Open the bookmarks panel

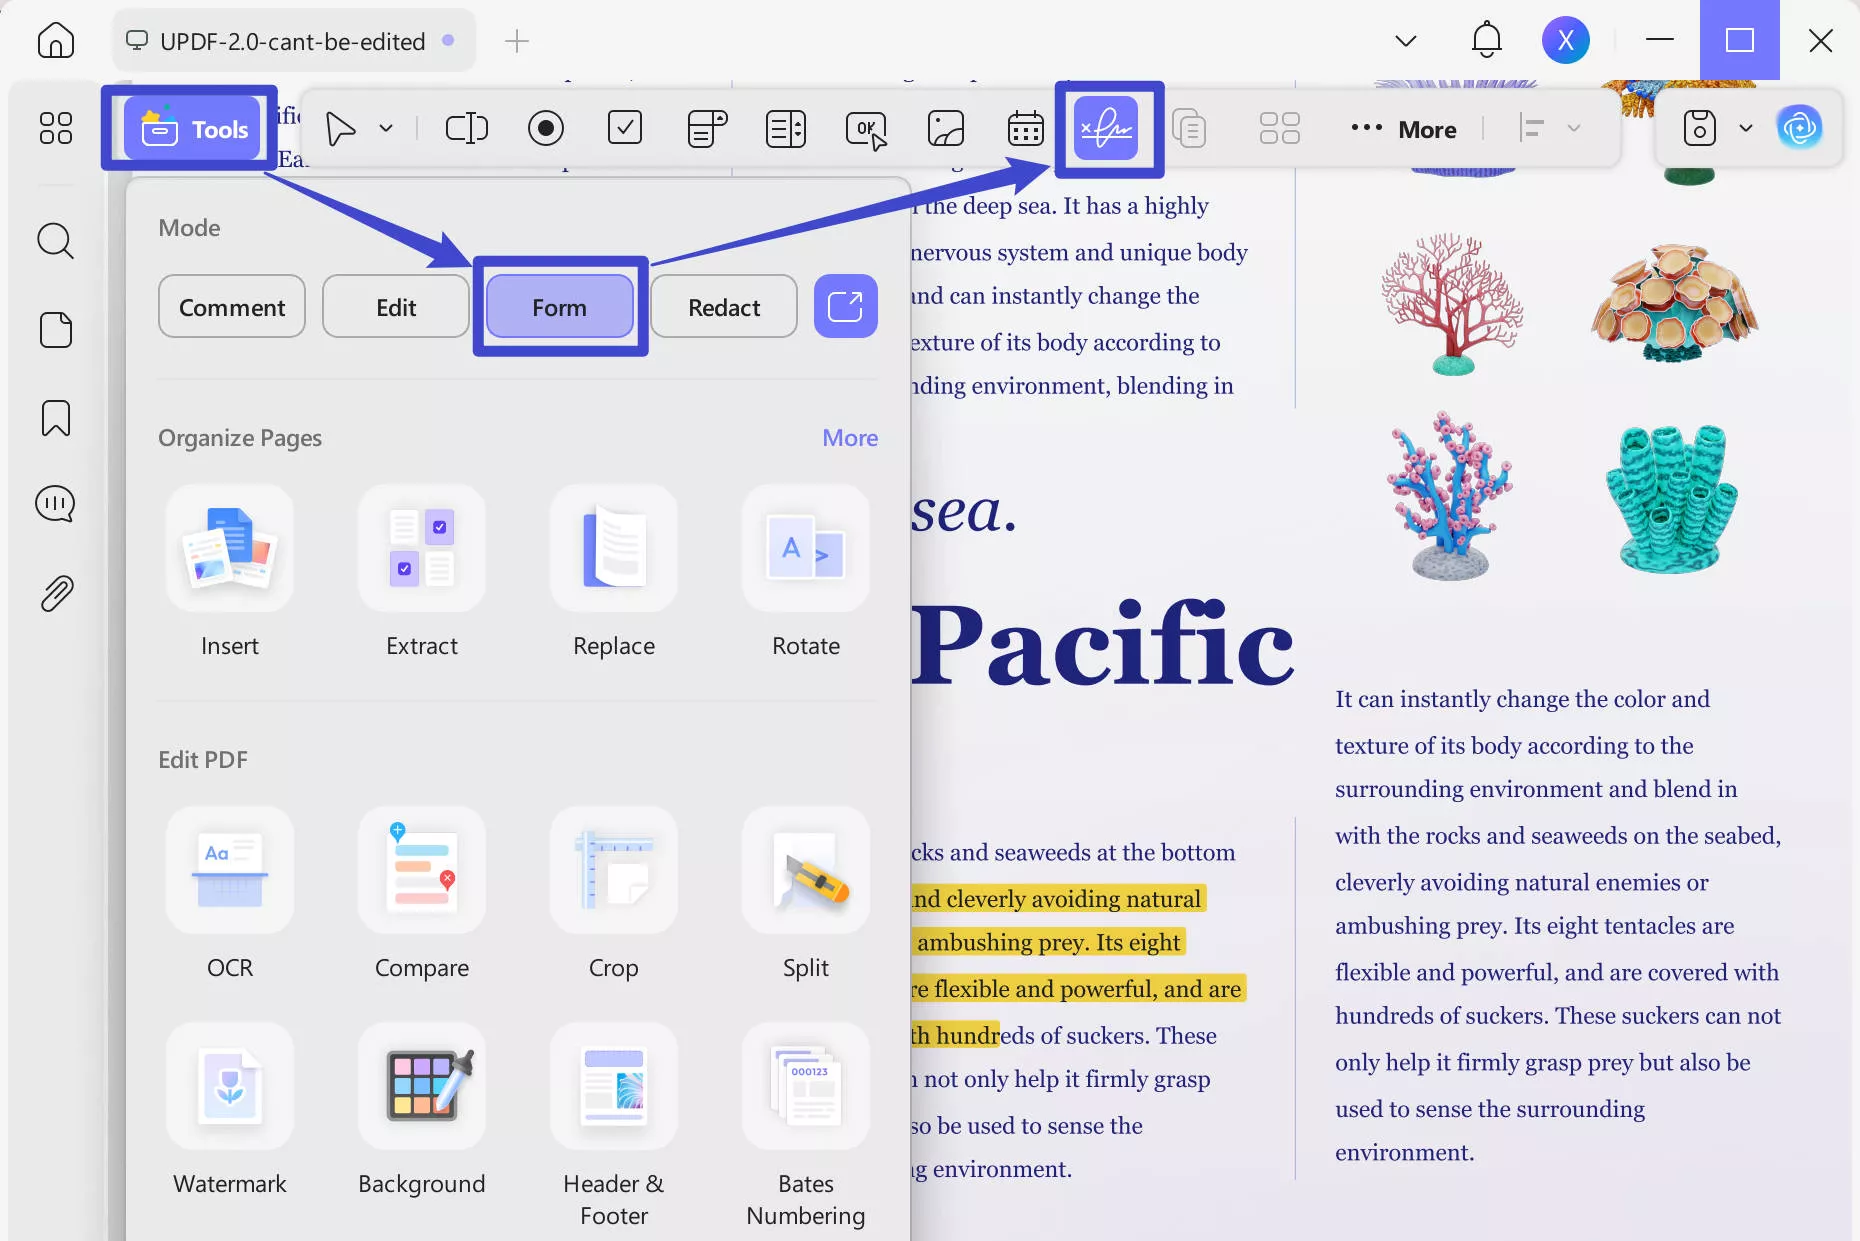(55, 417)
